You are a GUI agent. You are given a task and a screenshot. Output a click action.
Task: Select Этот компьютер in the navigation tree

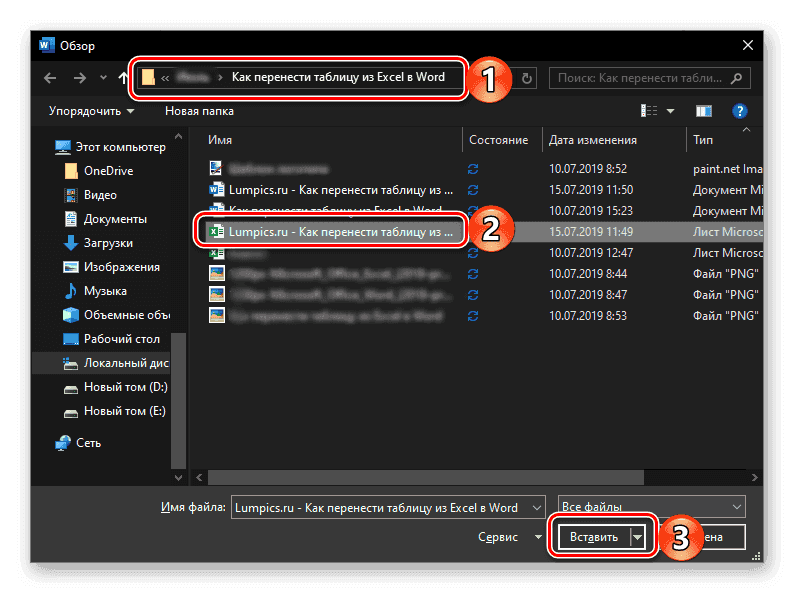coord(110,147)
